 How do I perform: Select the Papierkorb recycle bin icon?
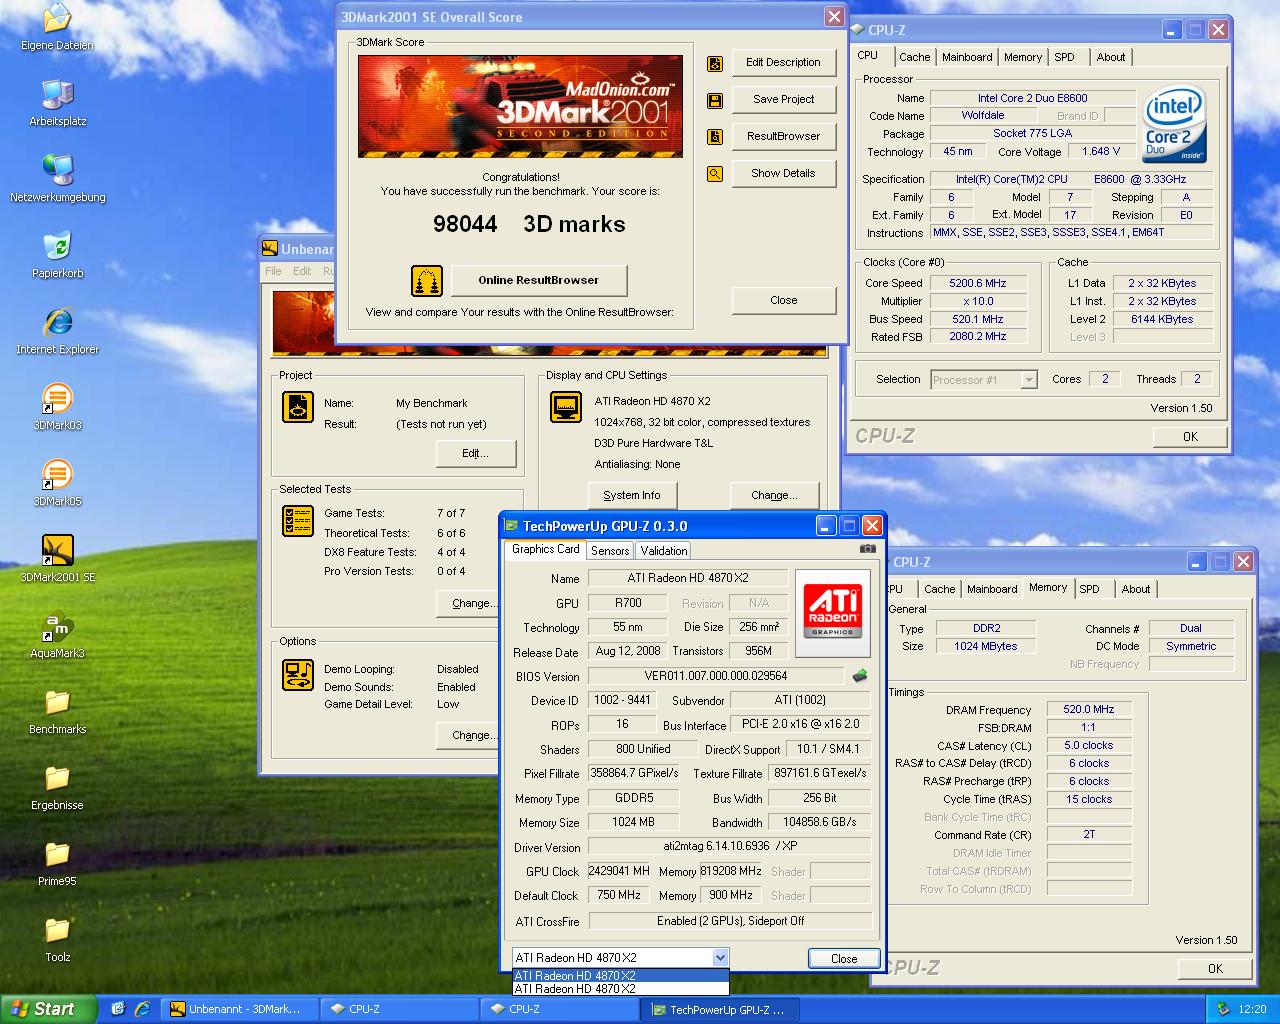coord(57,255)
